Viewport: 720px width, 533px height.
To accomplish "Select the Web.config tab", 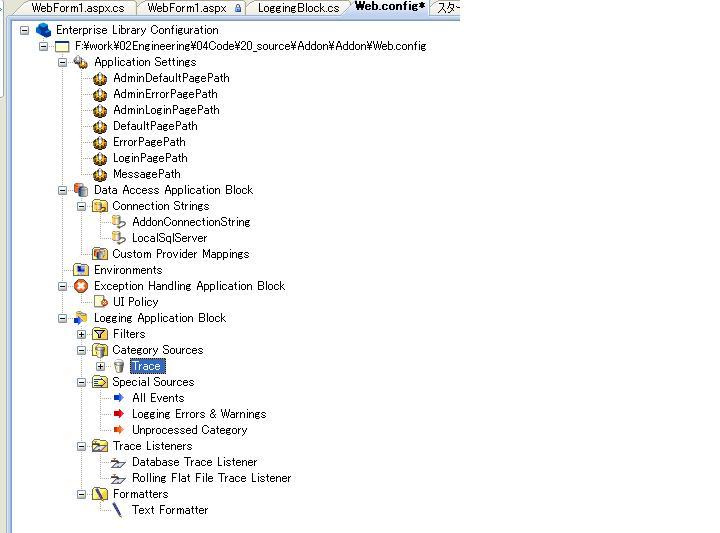I will (x=389, y=7).
